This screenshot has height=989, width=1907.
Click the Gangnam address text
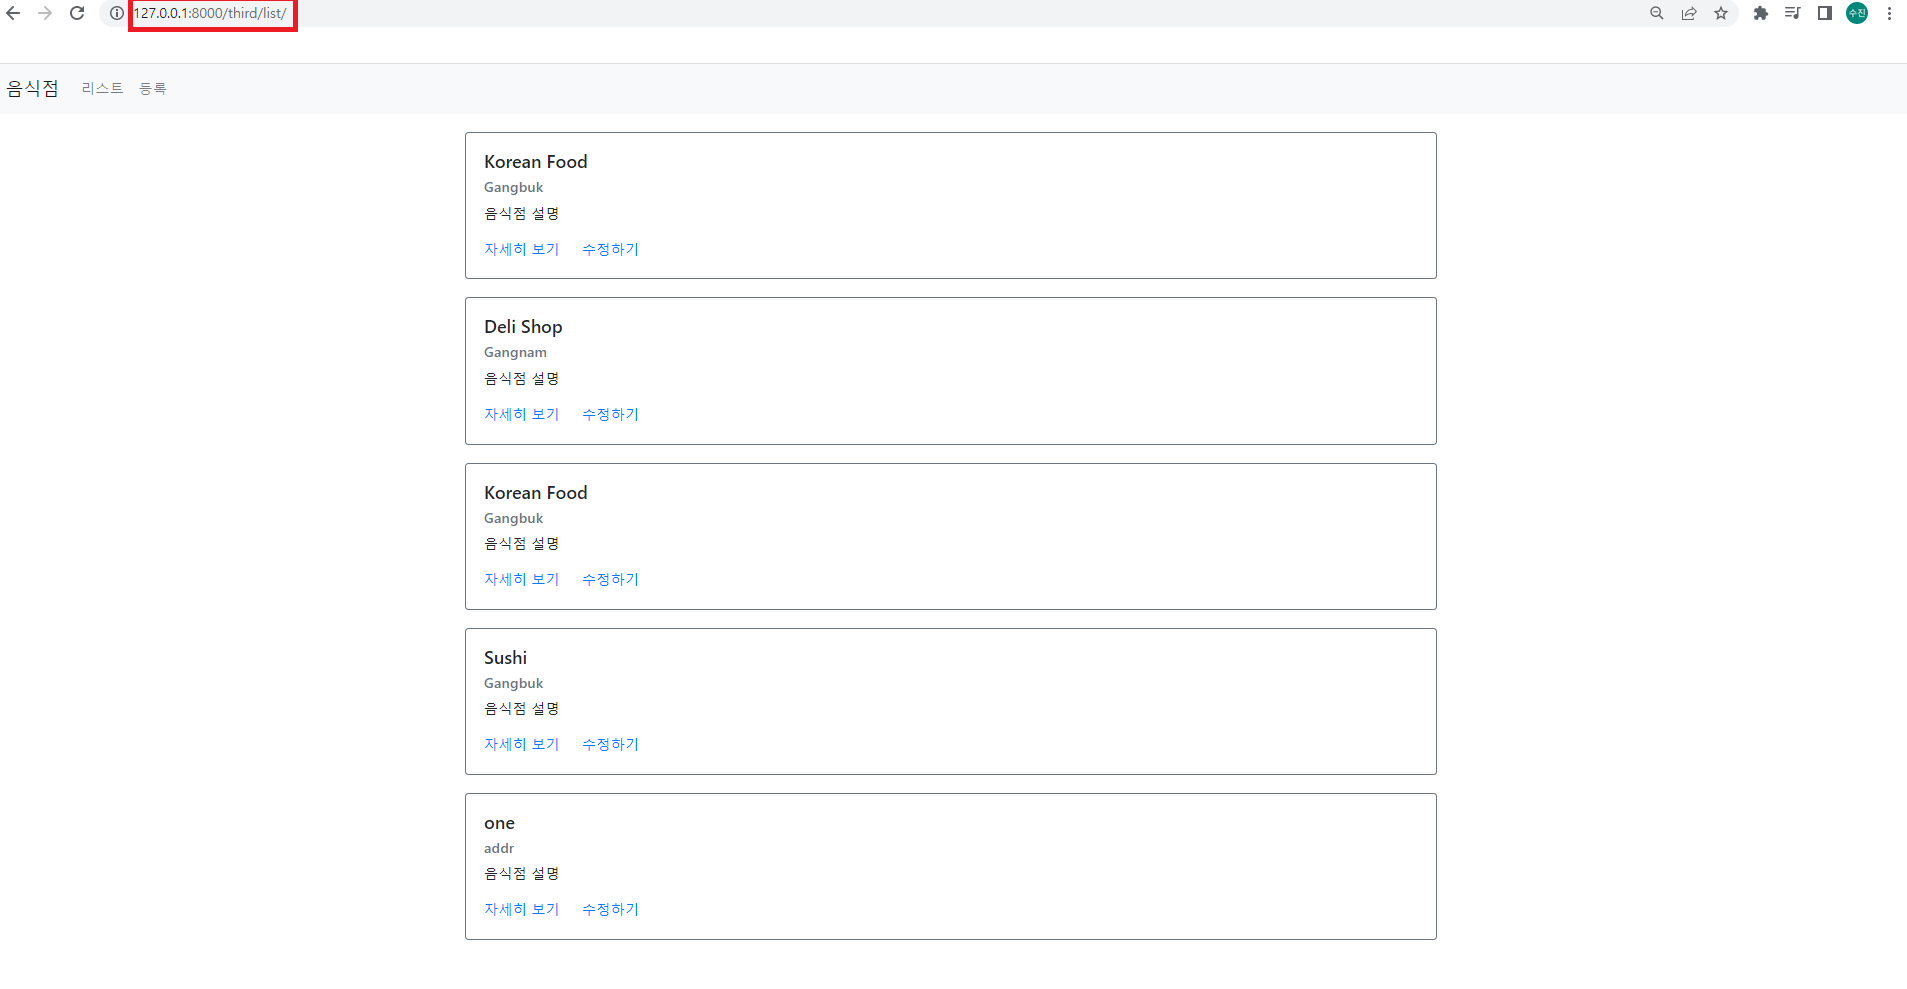515,352
